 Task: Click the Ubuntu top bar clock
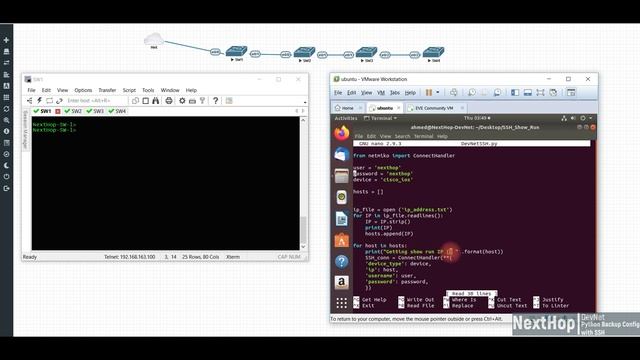(477, 118)
